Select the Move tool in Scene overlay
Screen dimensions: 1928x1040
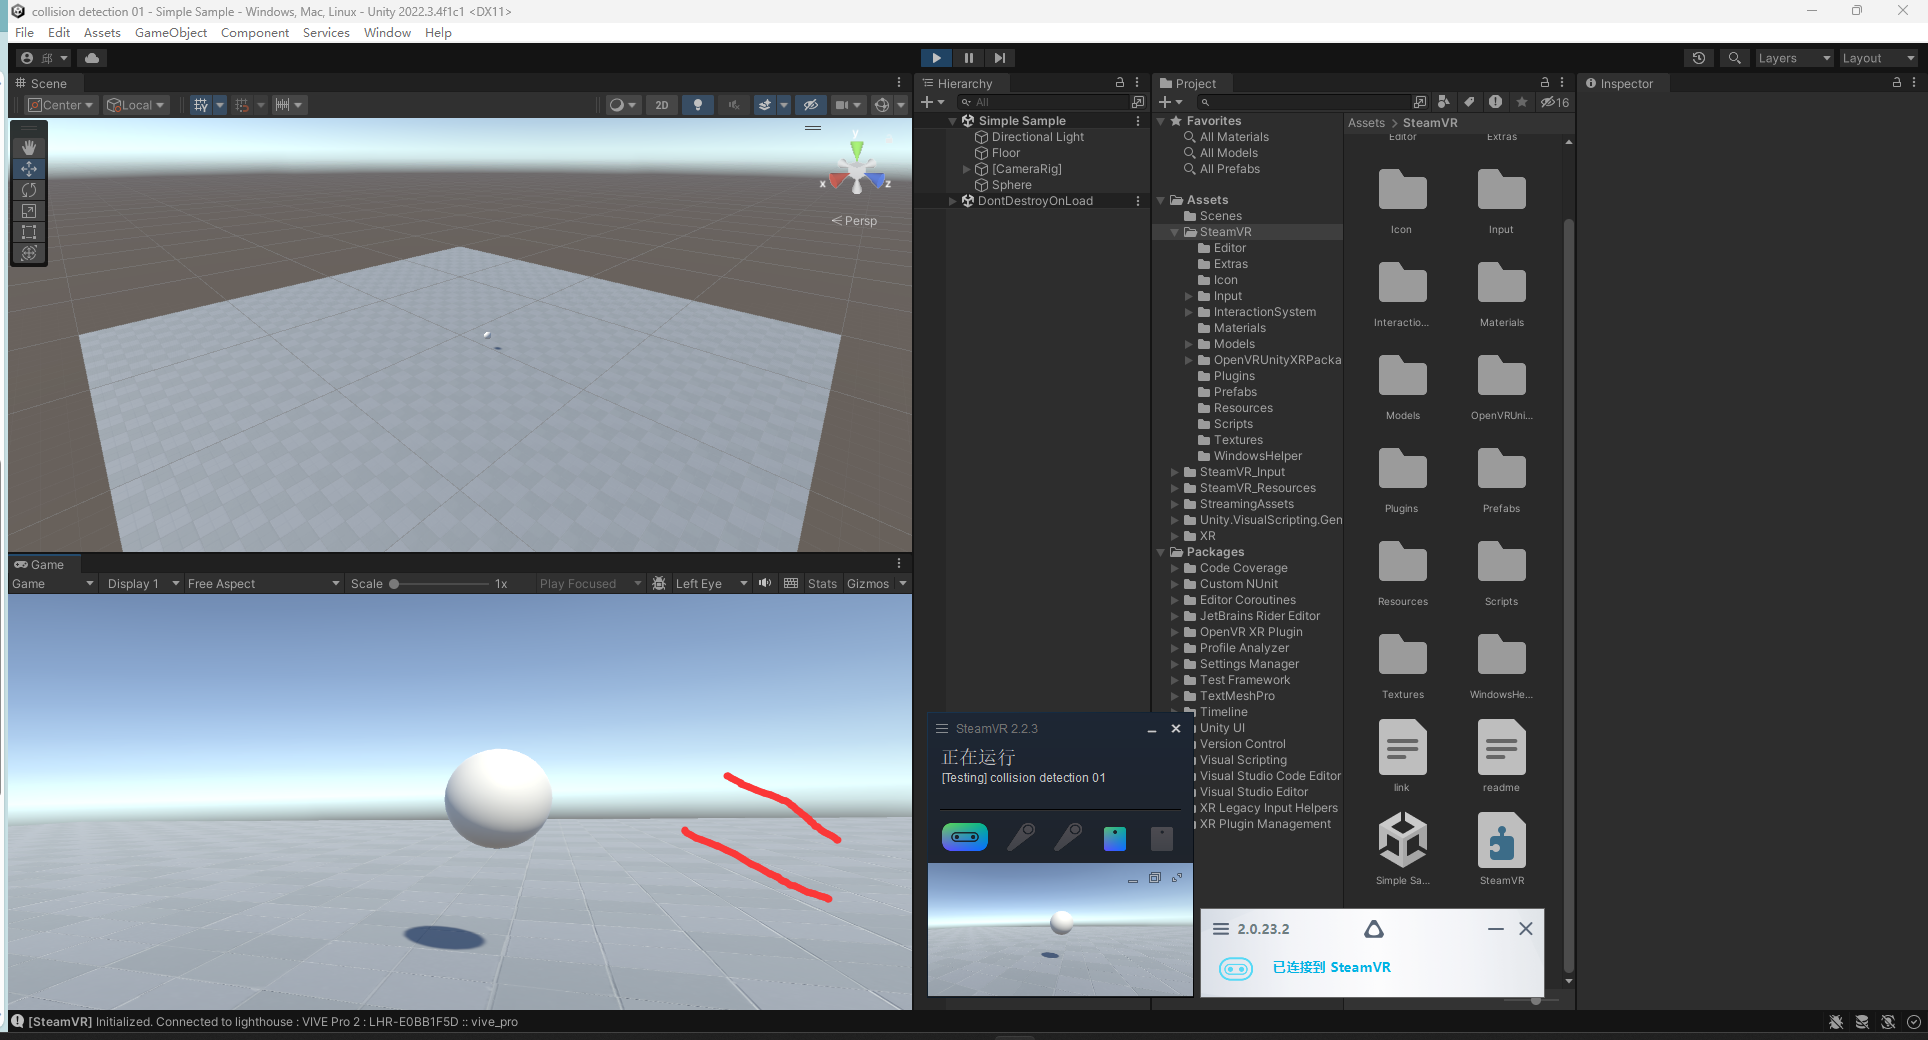tap(29, 169)
